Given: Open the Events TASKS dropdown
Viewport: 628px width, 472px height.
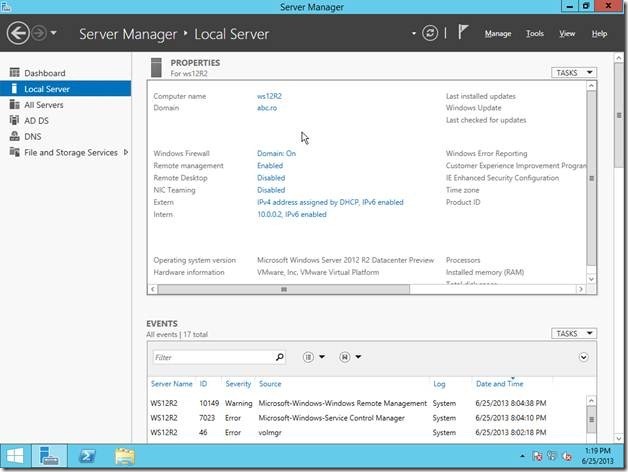Looking at the screenshot, I should (x=574, y=333).
